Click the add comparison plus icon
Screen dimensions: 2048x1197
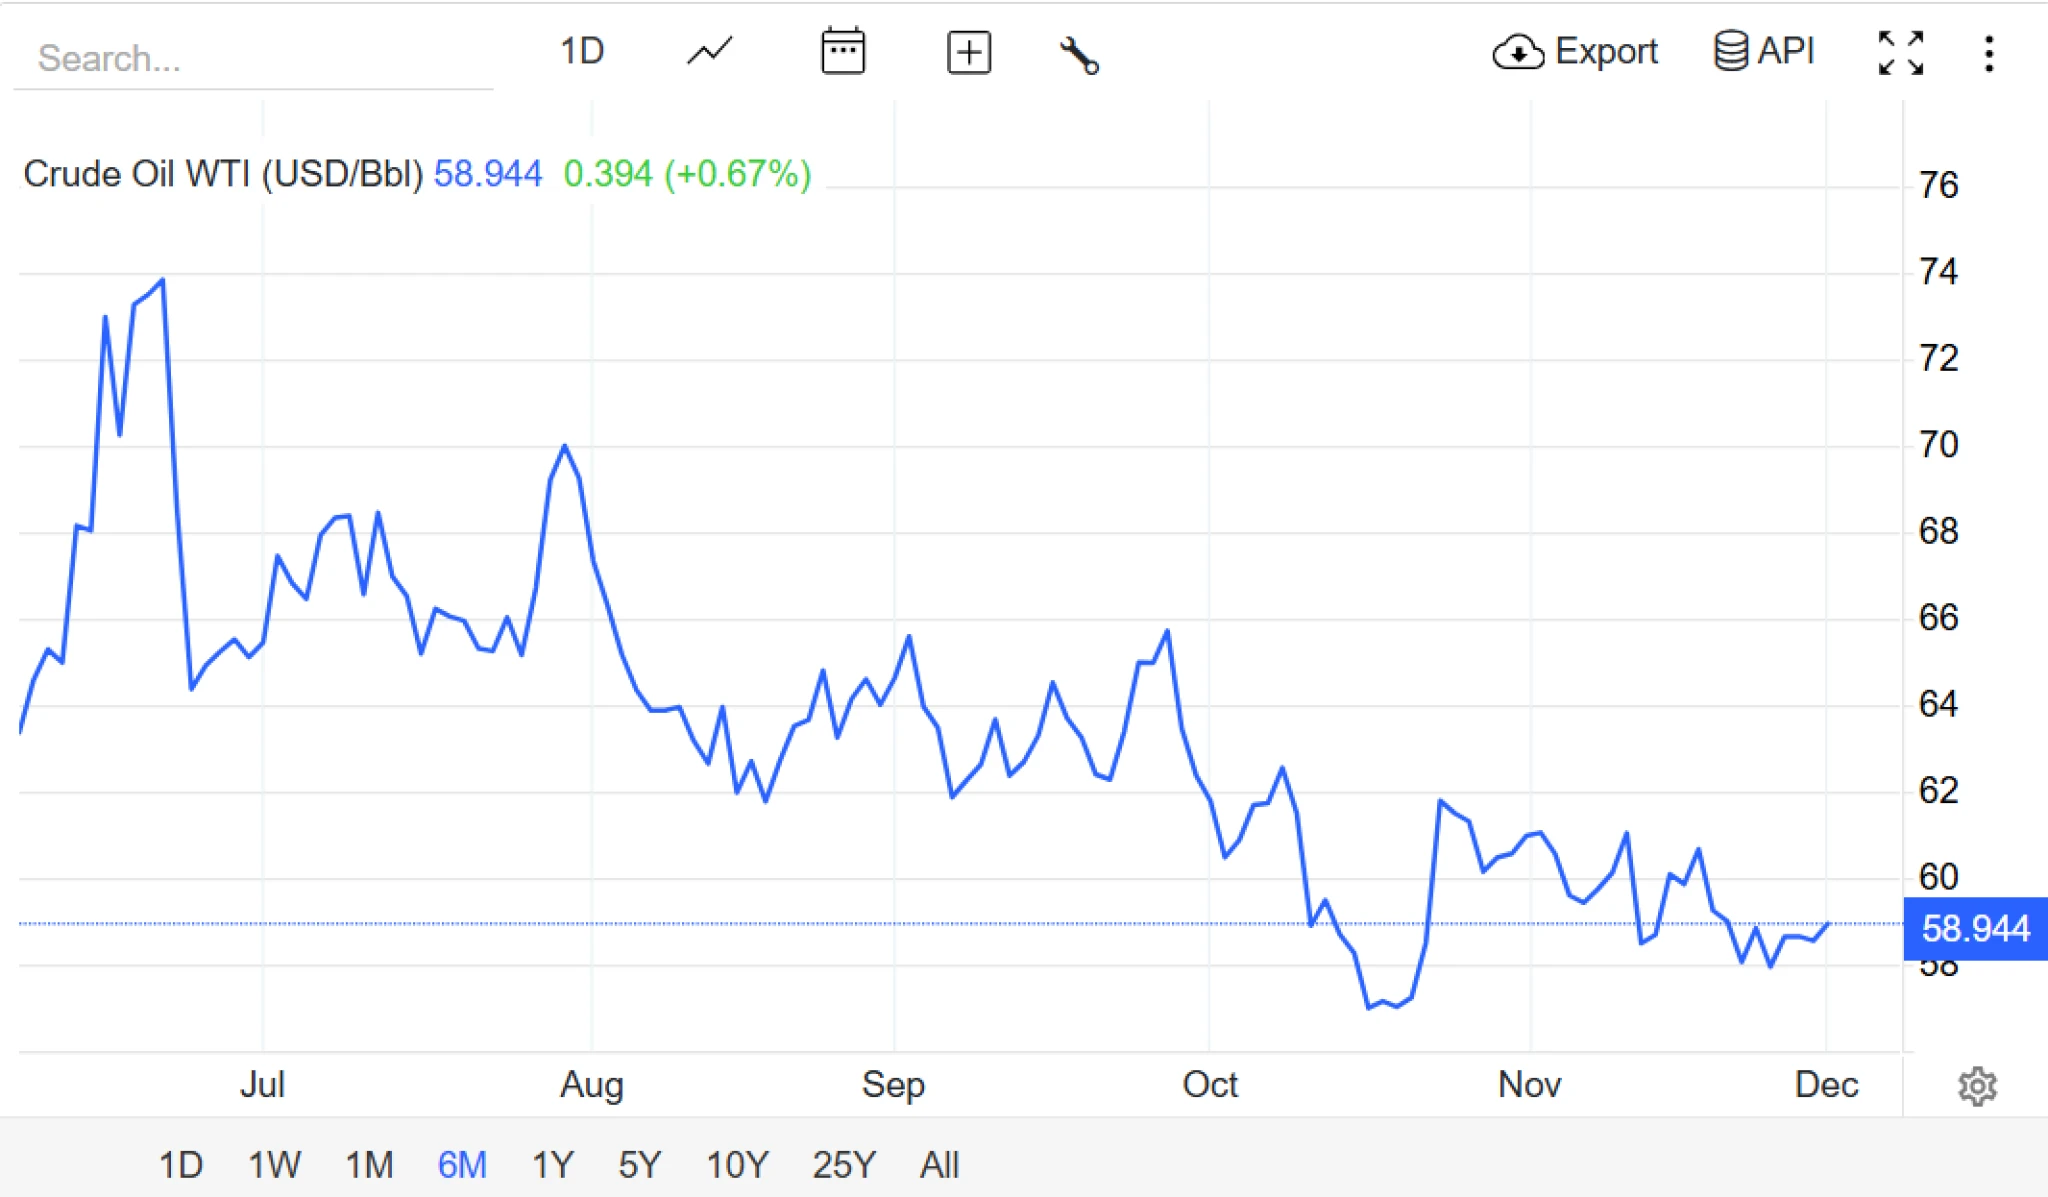click(x=968, y=53)
